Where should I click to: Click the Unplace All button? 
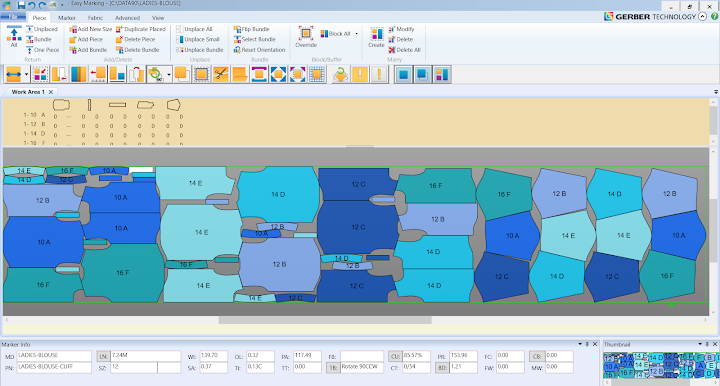[194, 29]
